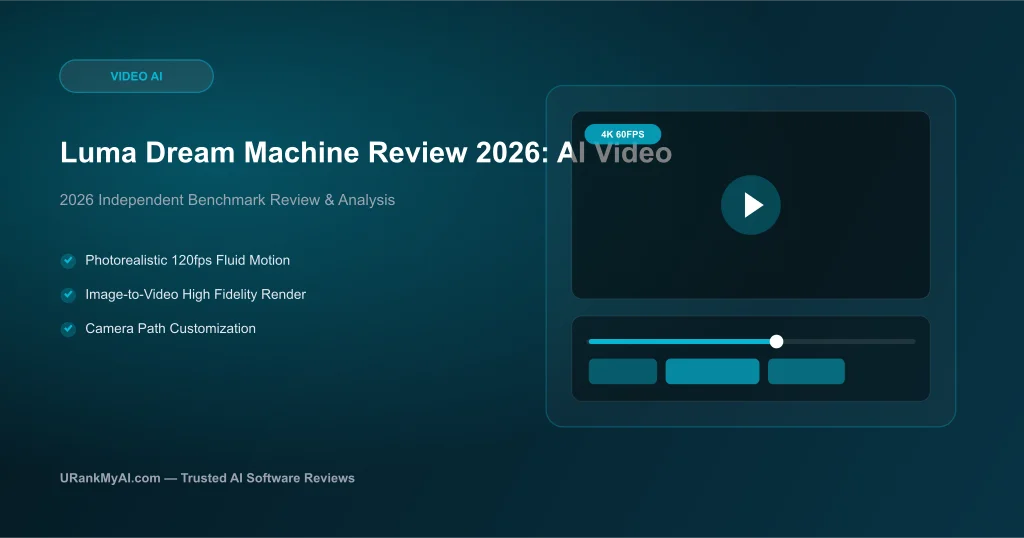Click checkmark beside Image-to-Video High Fidelity Render

coord(68,295)
